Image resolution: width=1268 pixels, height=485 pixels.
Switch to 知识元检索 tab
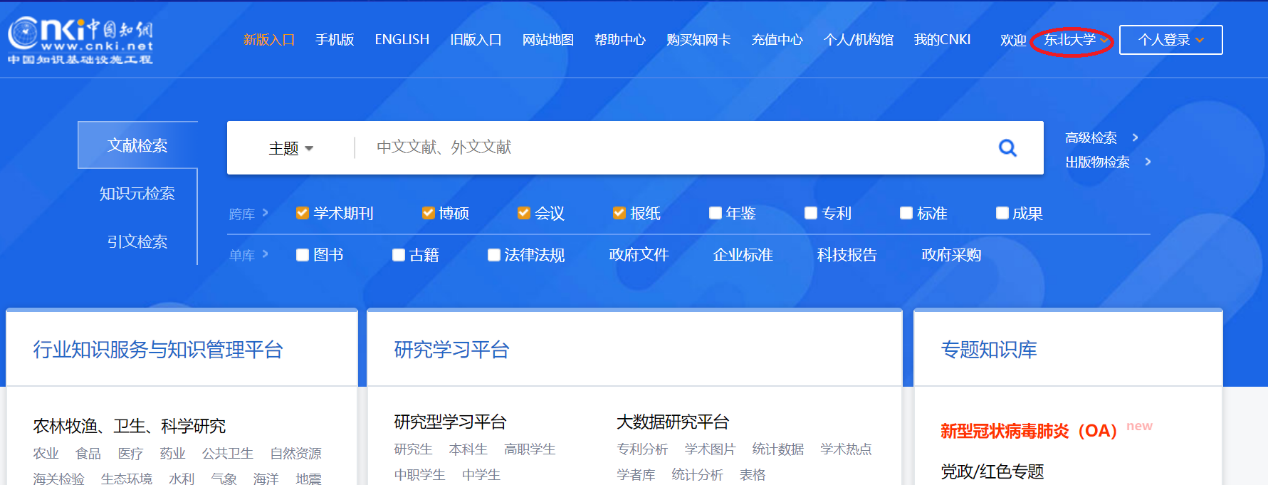click(137, 193)
